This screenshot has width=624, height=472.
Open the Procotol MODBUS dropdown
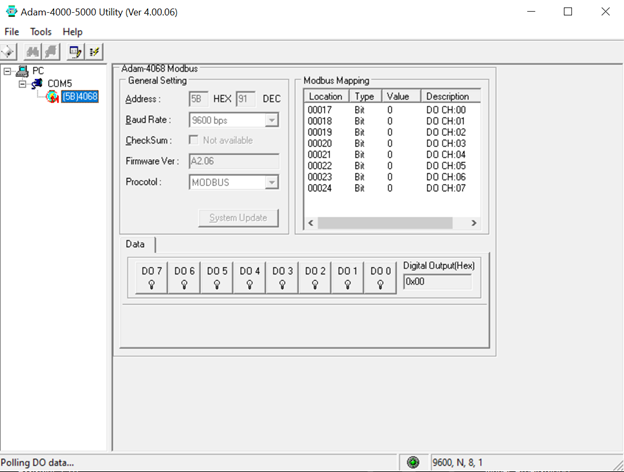coord(271,182)
